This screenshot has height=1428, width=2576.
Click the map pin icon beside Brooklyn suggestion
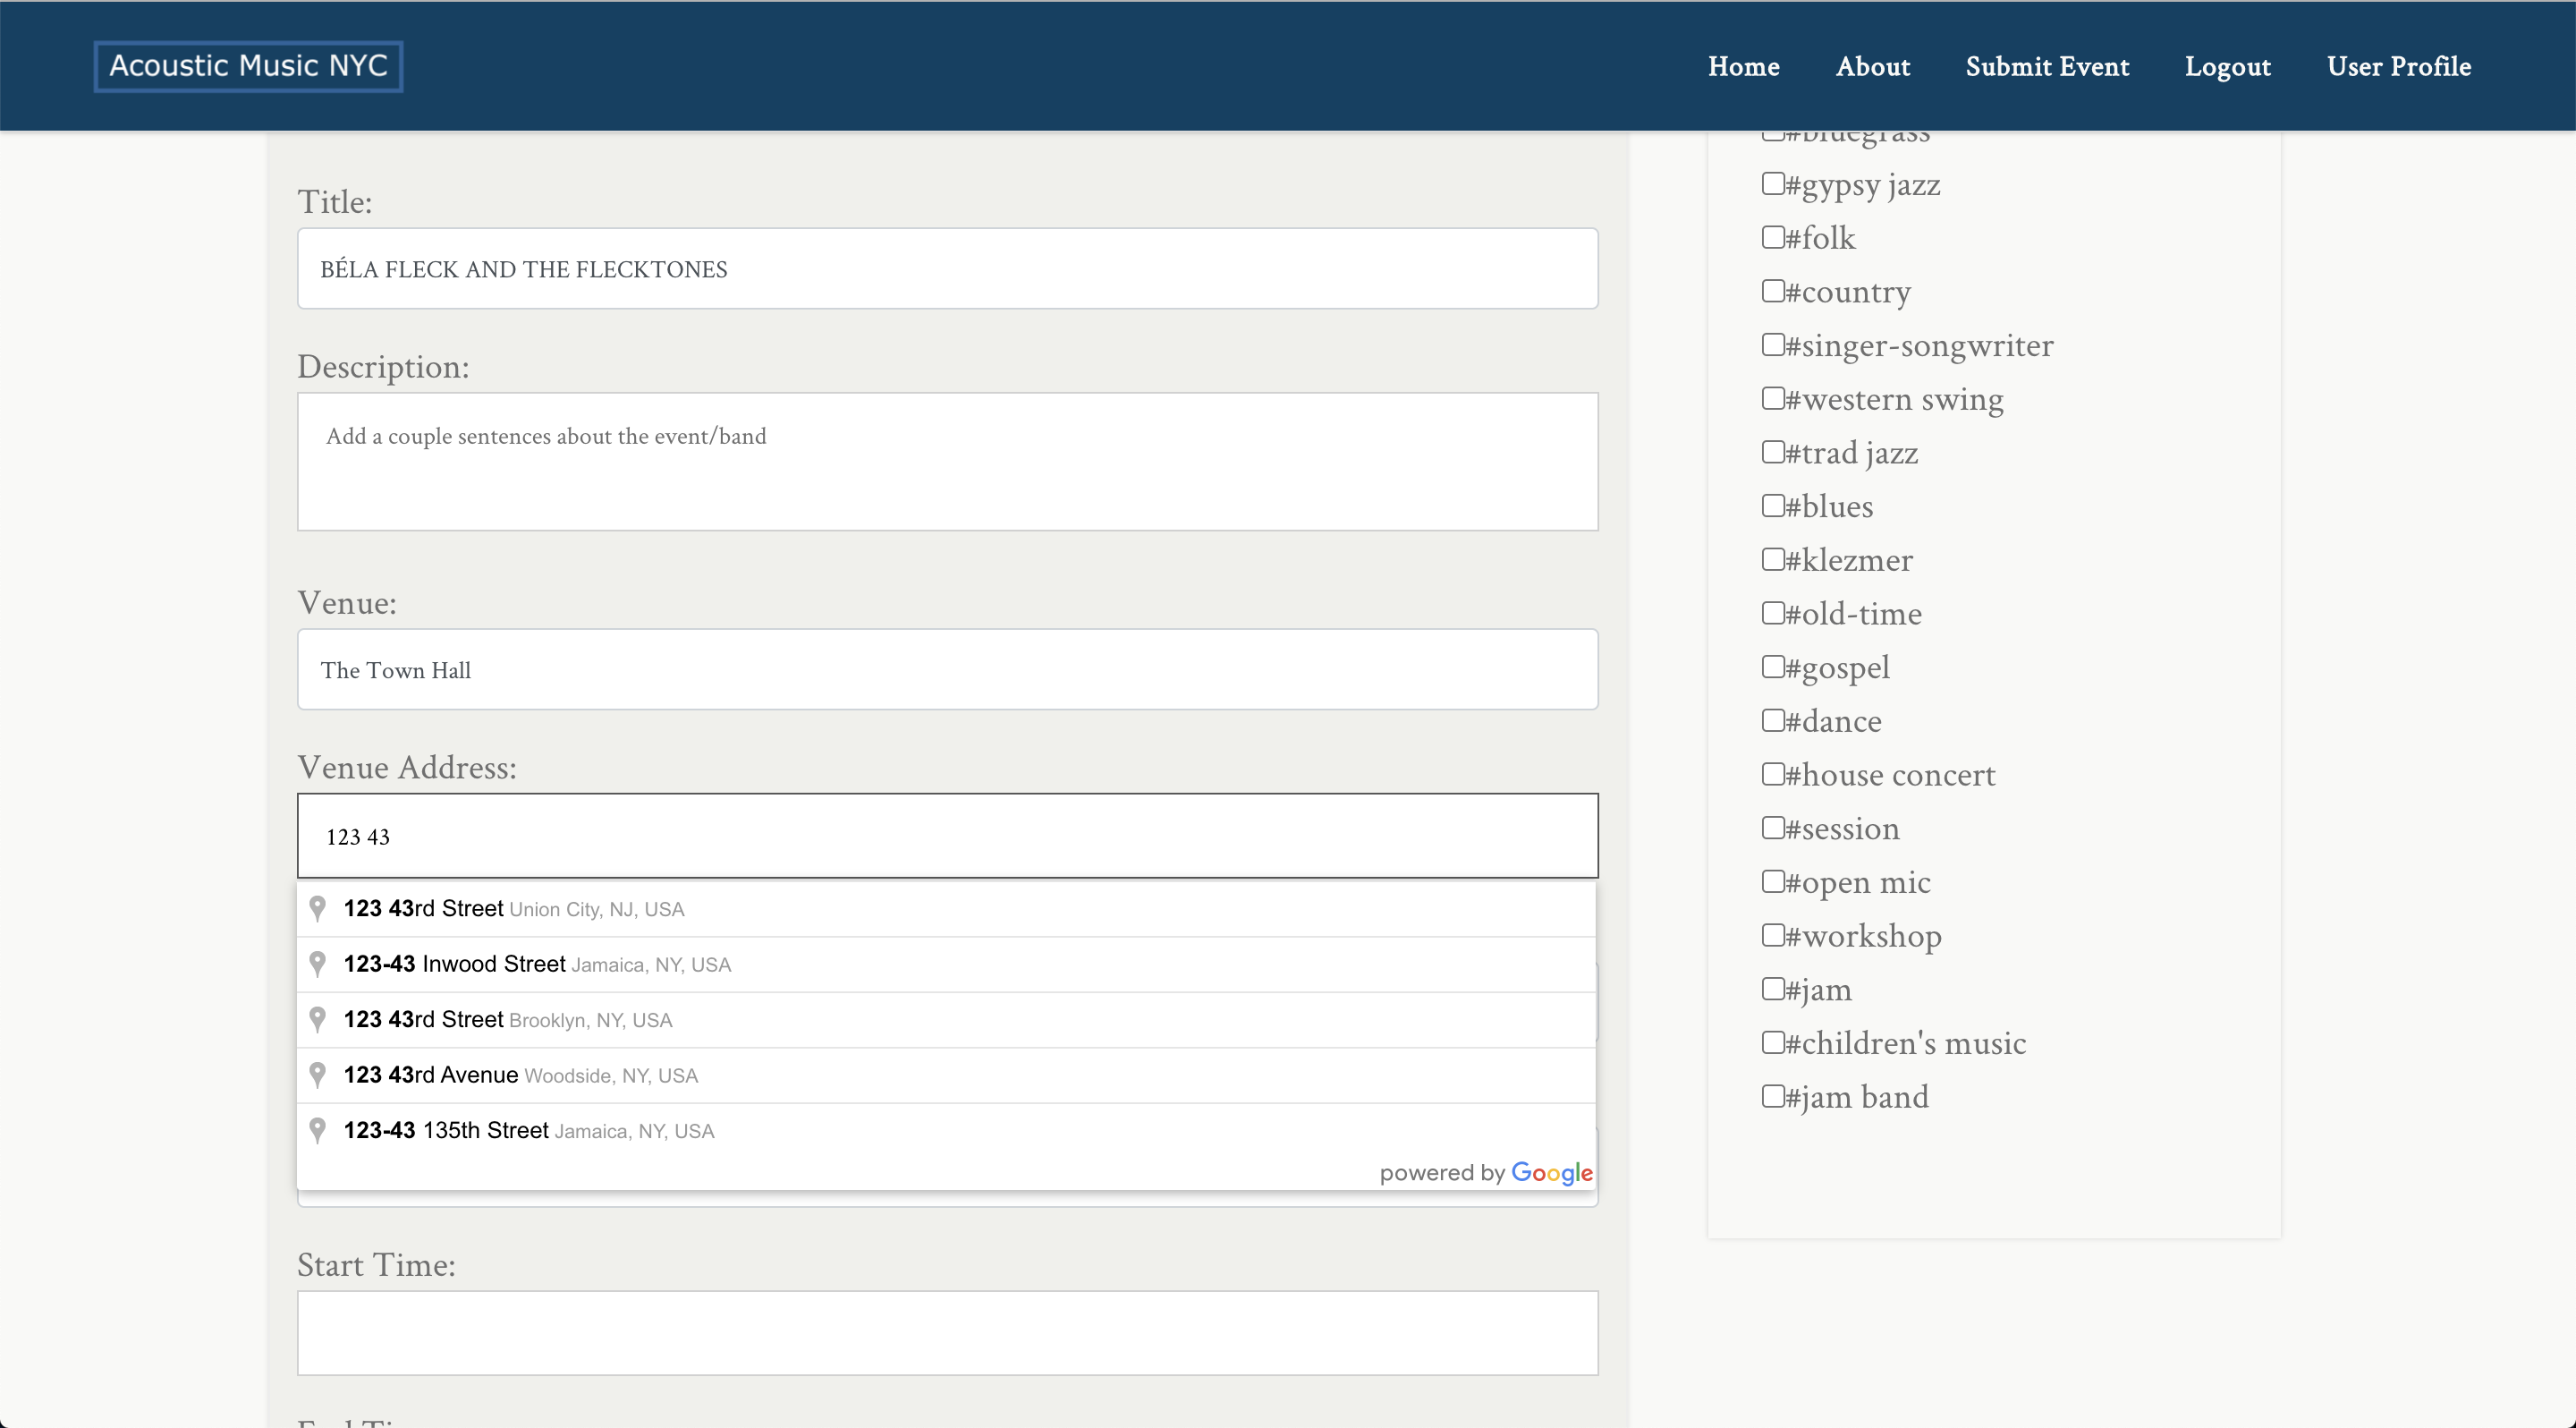[317, 1019]
